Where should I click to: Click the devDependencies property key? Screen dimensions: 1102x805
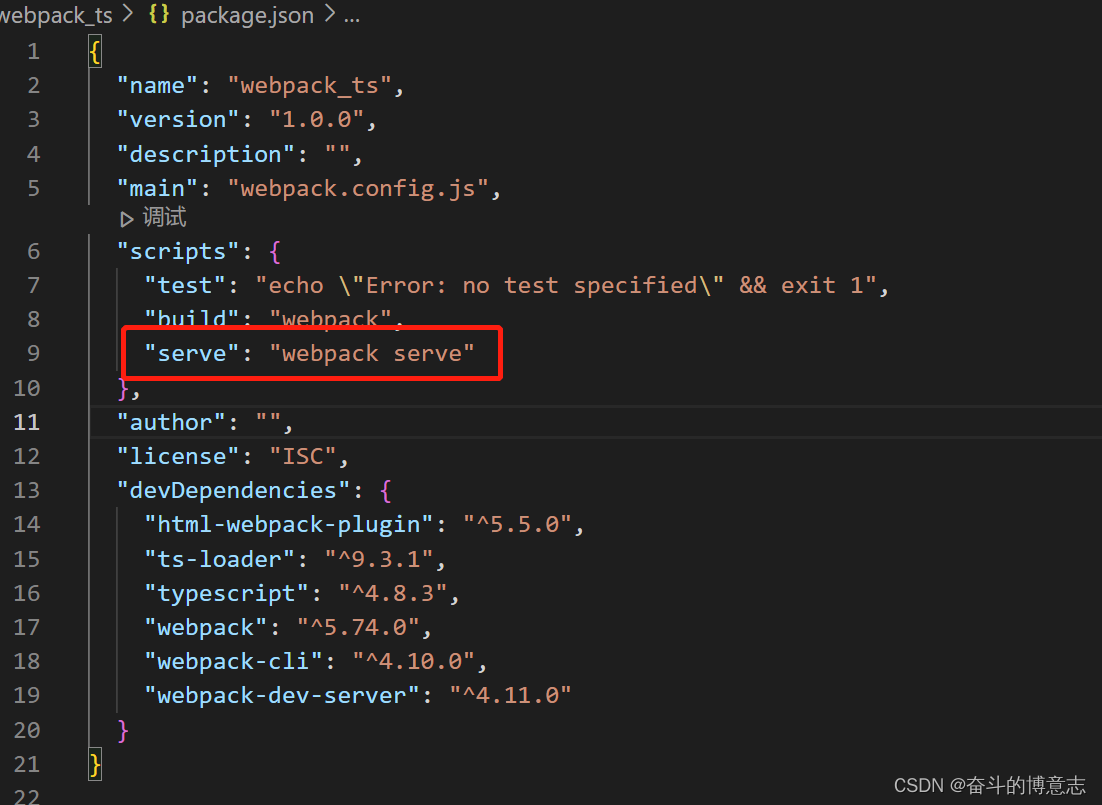pos(233,489)
